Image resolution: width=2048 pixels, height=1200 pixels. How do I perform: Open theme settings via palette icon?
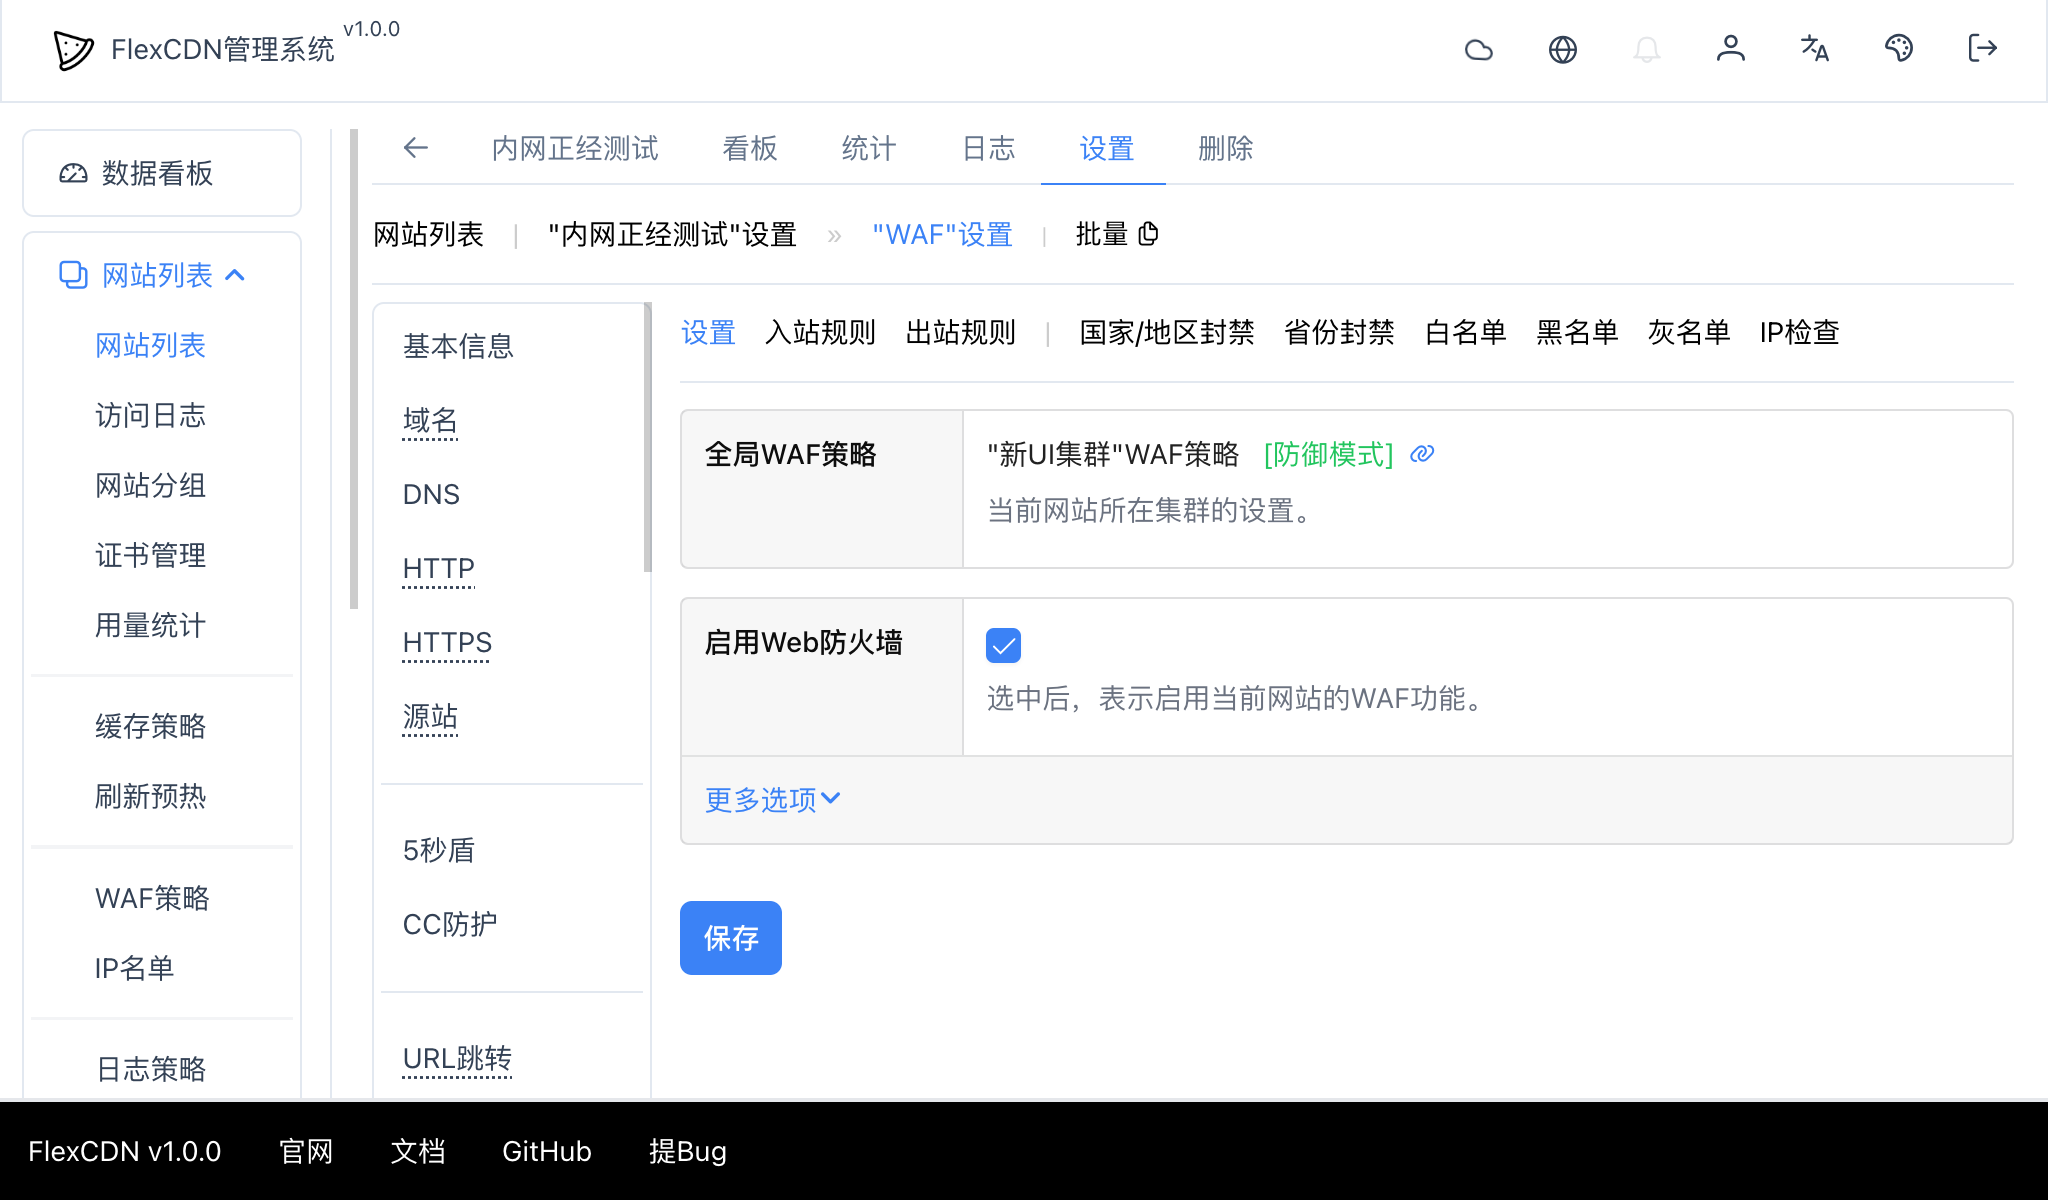(x=1899, y=49)
